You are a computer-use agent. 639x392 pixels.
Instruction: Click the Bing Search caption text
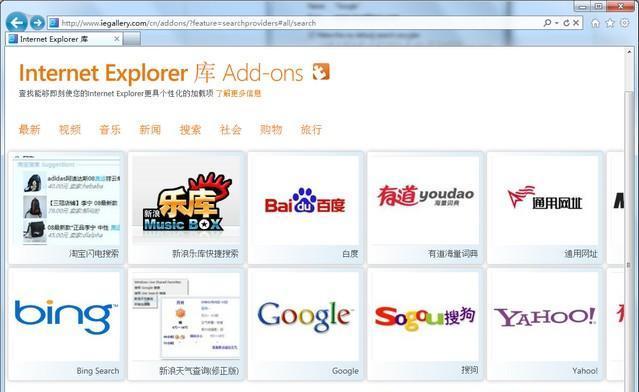click(x=98, y=371)
